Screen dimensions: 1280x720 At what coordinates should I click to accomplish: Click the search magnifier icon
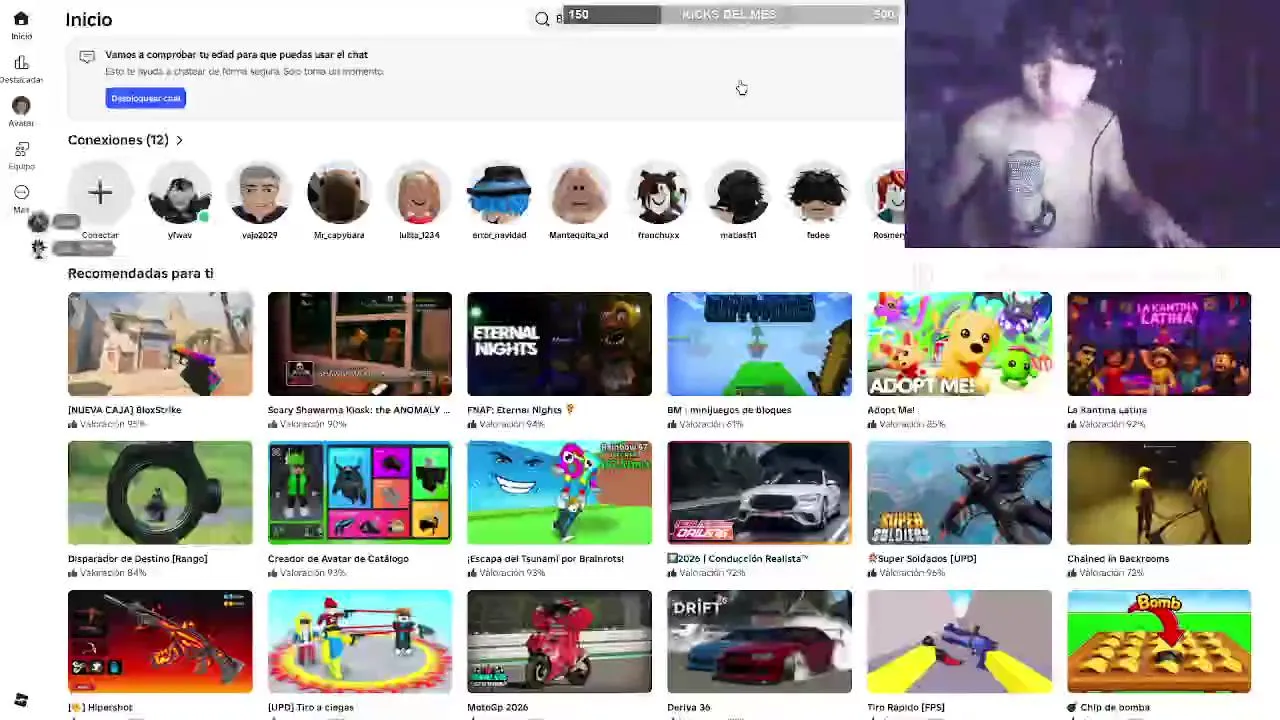(542, 19)
